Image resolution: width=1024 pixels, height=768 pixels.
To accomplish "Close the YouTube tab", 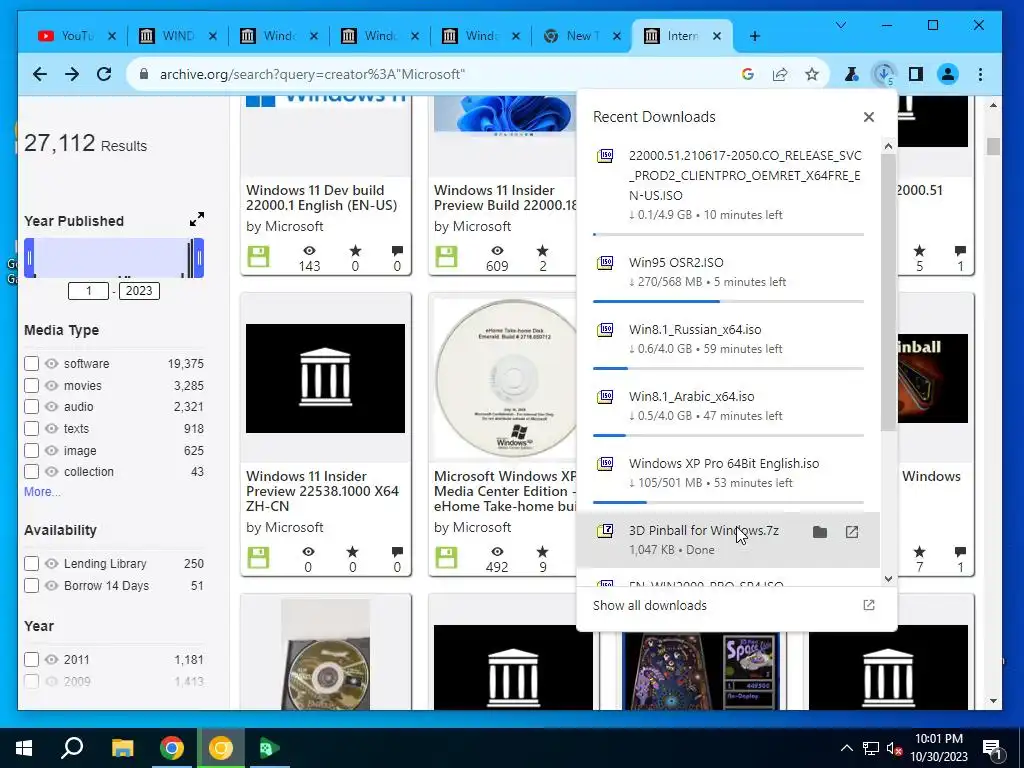I will (112, 36).
